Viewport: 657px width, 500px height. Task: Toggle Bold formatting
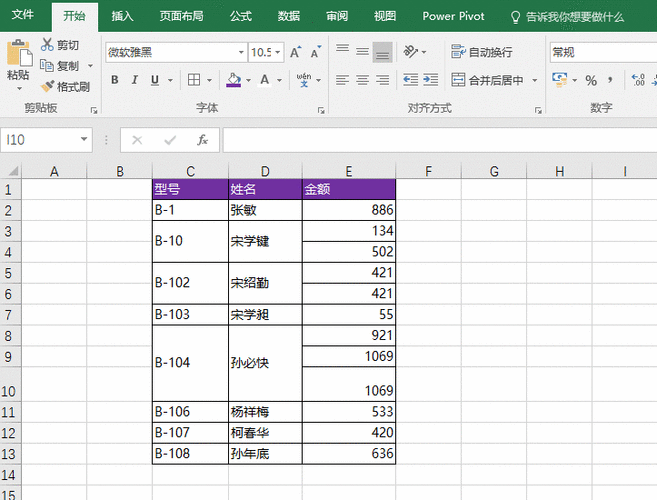point(114,80)
